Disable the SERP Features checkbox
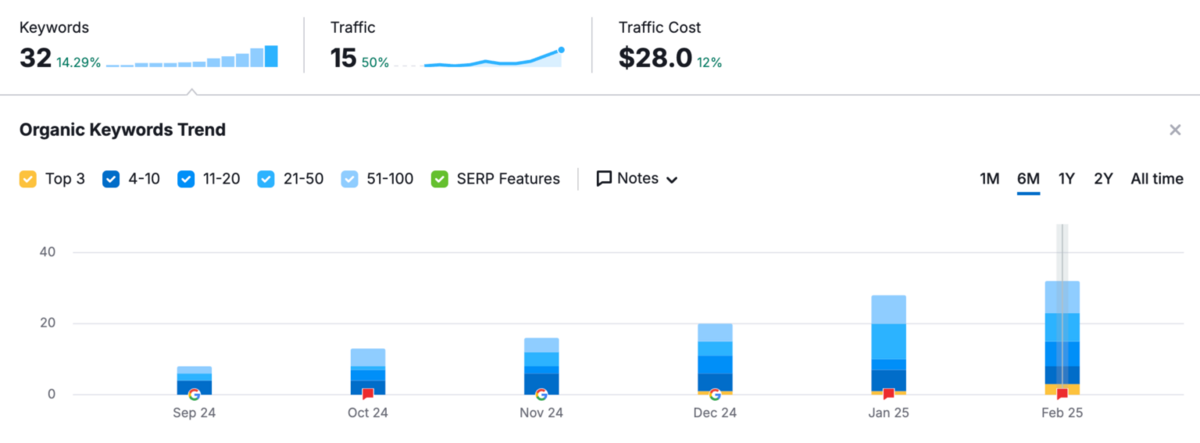The width and height of the screenshot is (1200, 443). pyautogui.click(x=440, y=180)
